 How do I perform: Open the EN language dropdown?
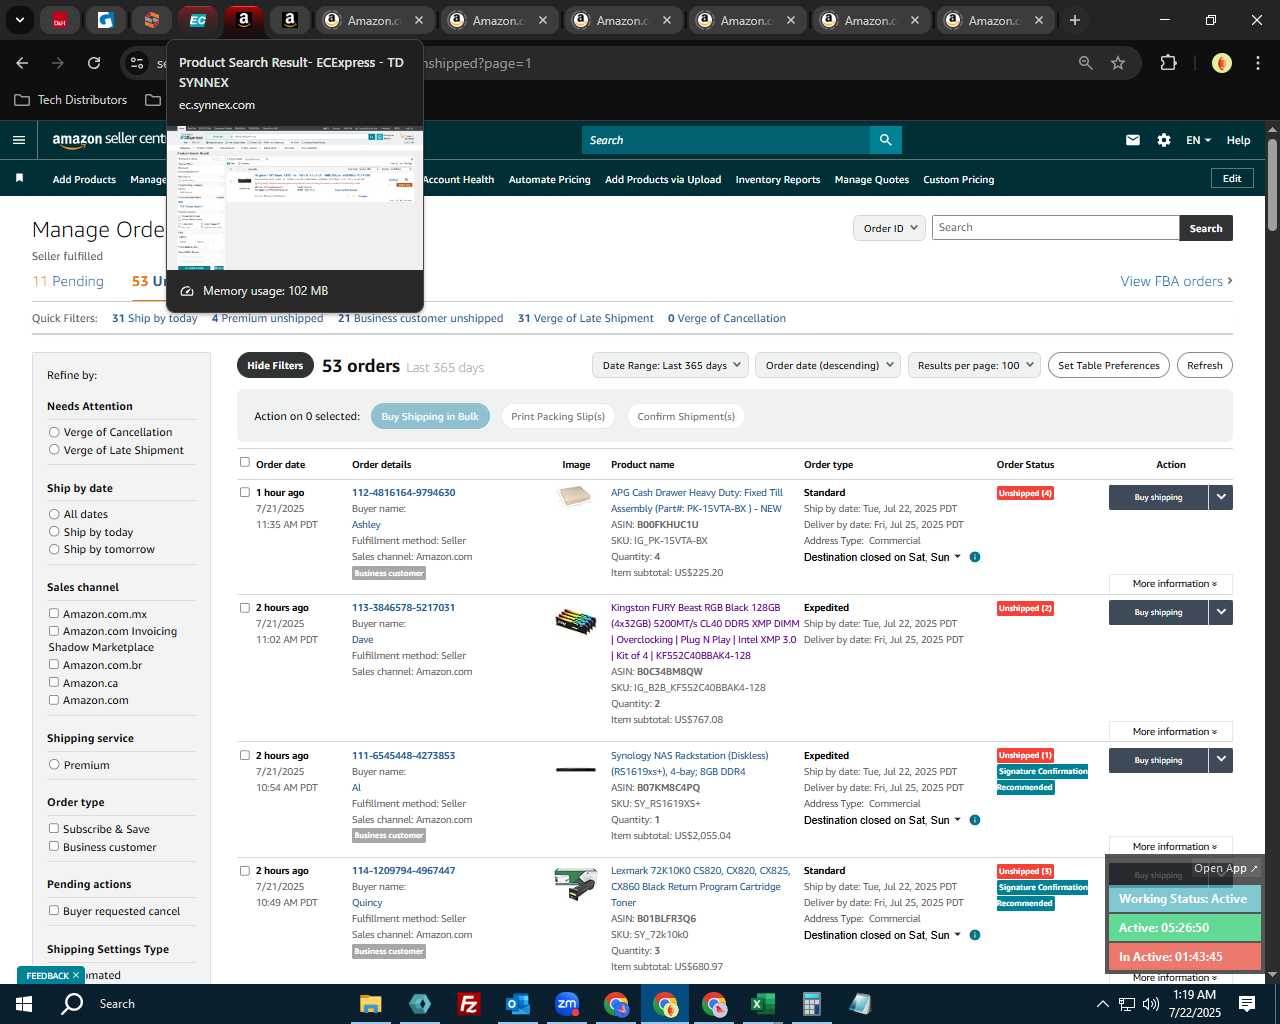[1198, 140]
